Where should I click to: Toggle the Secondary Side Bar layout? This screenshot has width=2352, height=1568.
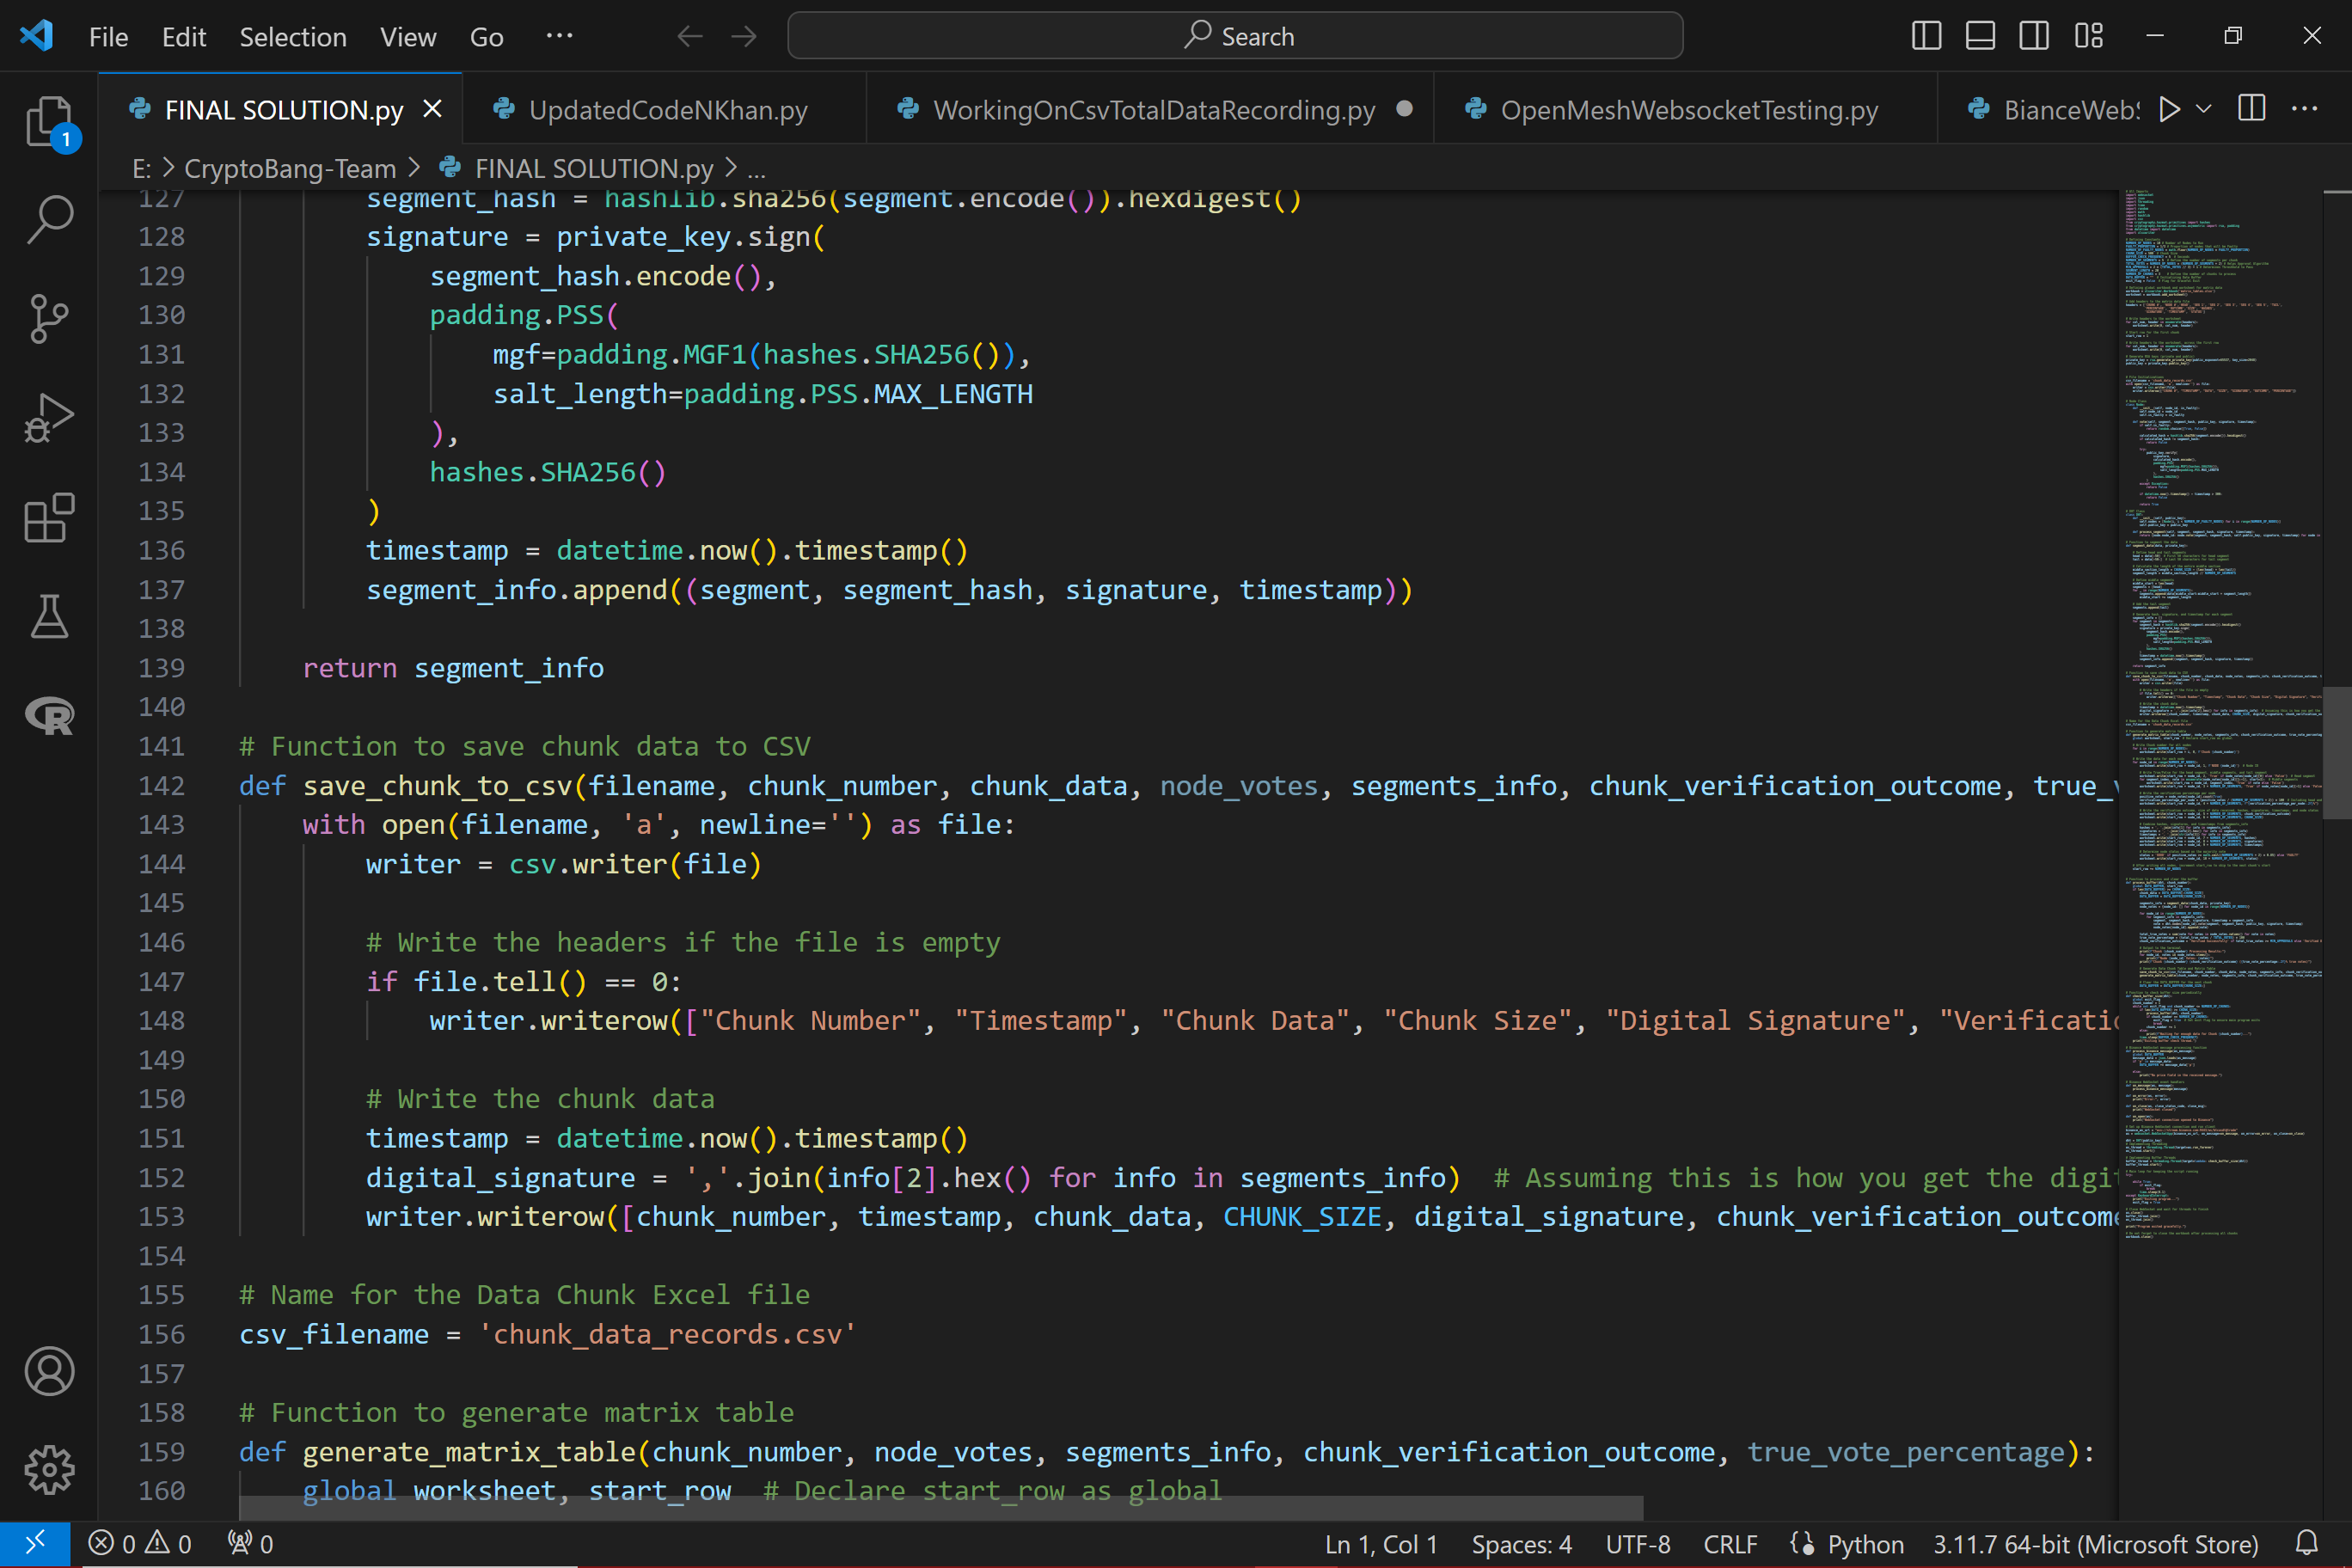coord(2033,36)
